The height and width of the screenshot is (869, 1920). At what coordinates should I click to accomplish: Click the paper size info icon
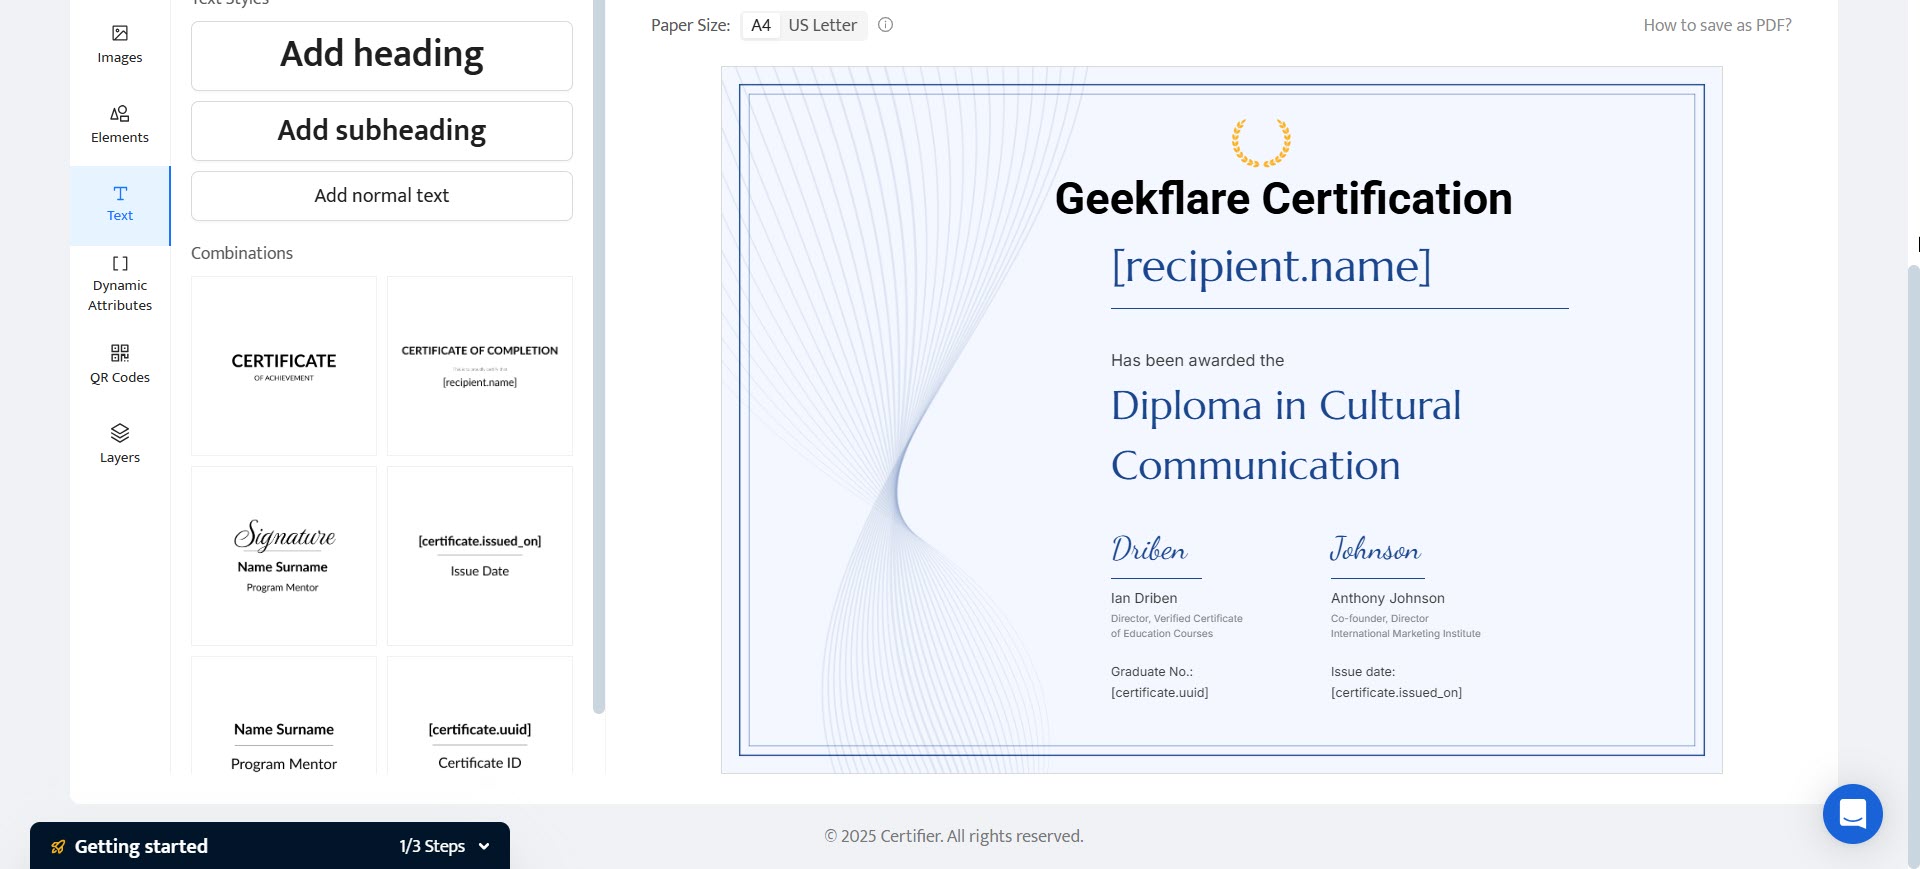click(x=885, y=25)
